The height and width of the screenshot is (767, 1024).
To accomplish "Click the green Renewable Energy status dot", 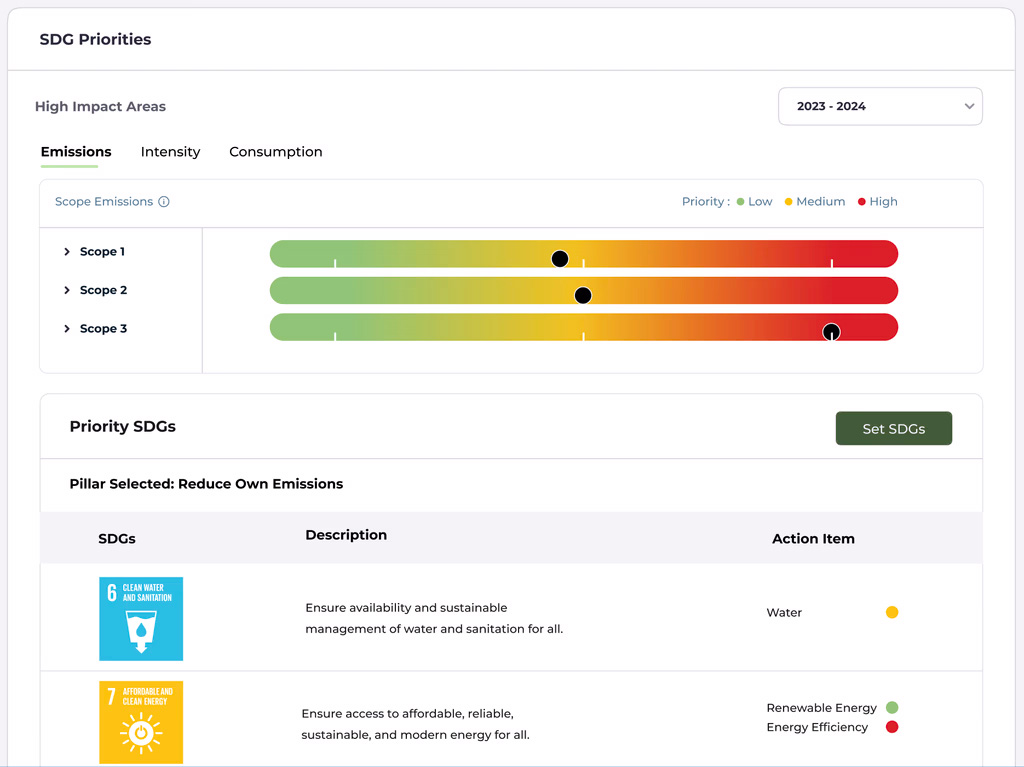I will (892, 708).
